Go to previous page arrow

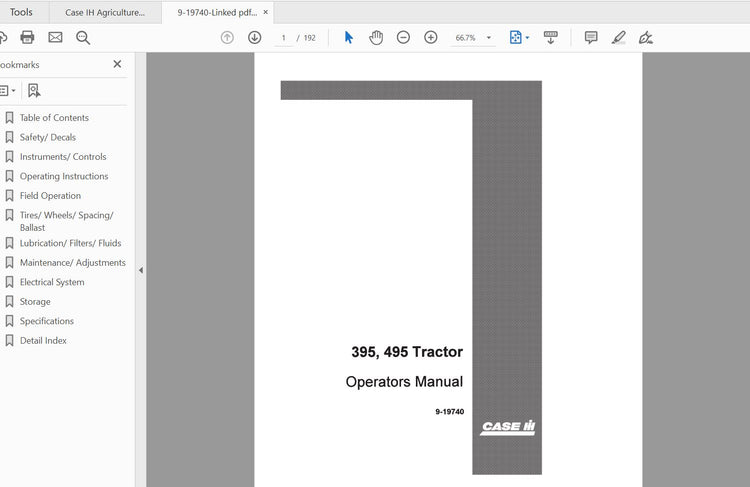[227, 37]
